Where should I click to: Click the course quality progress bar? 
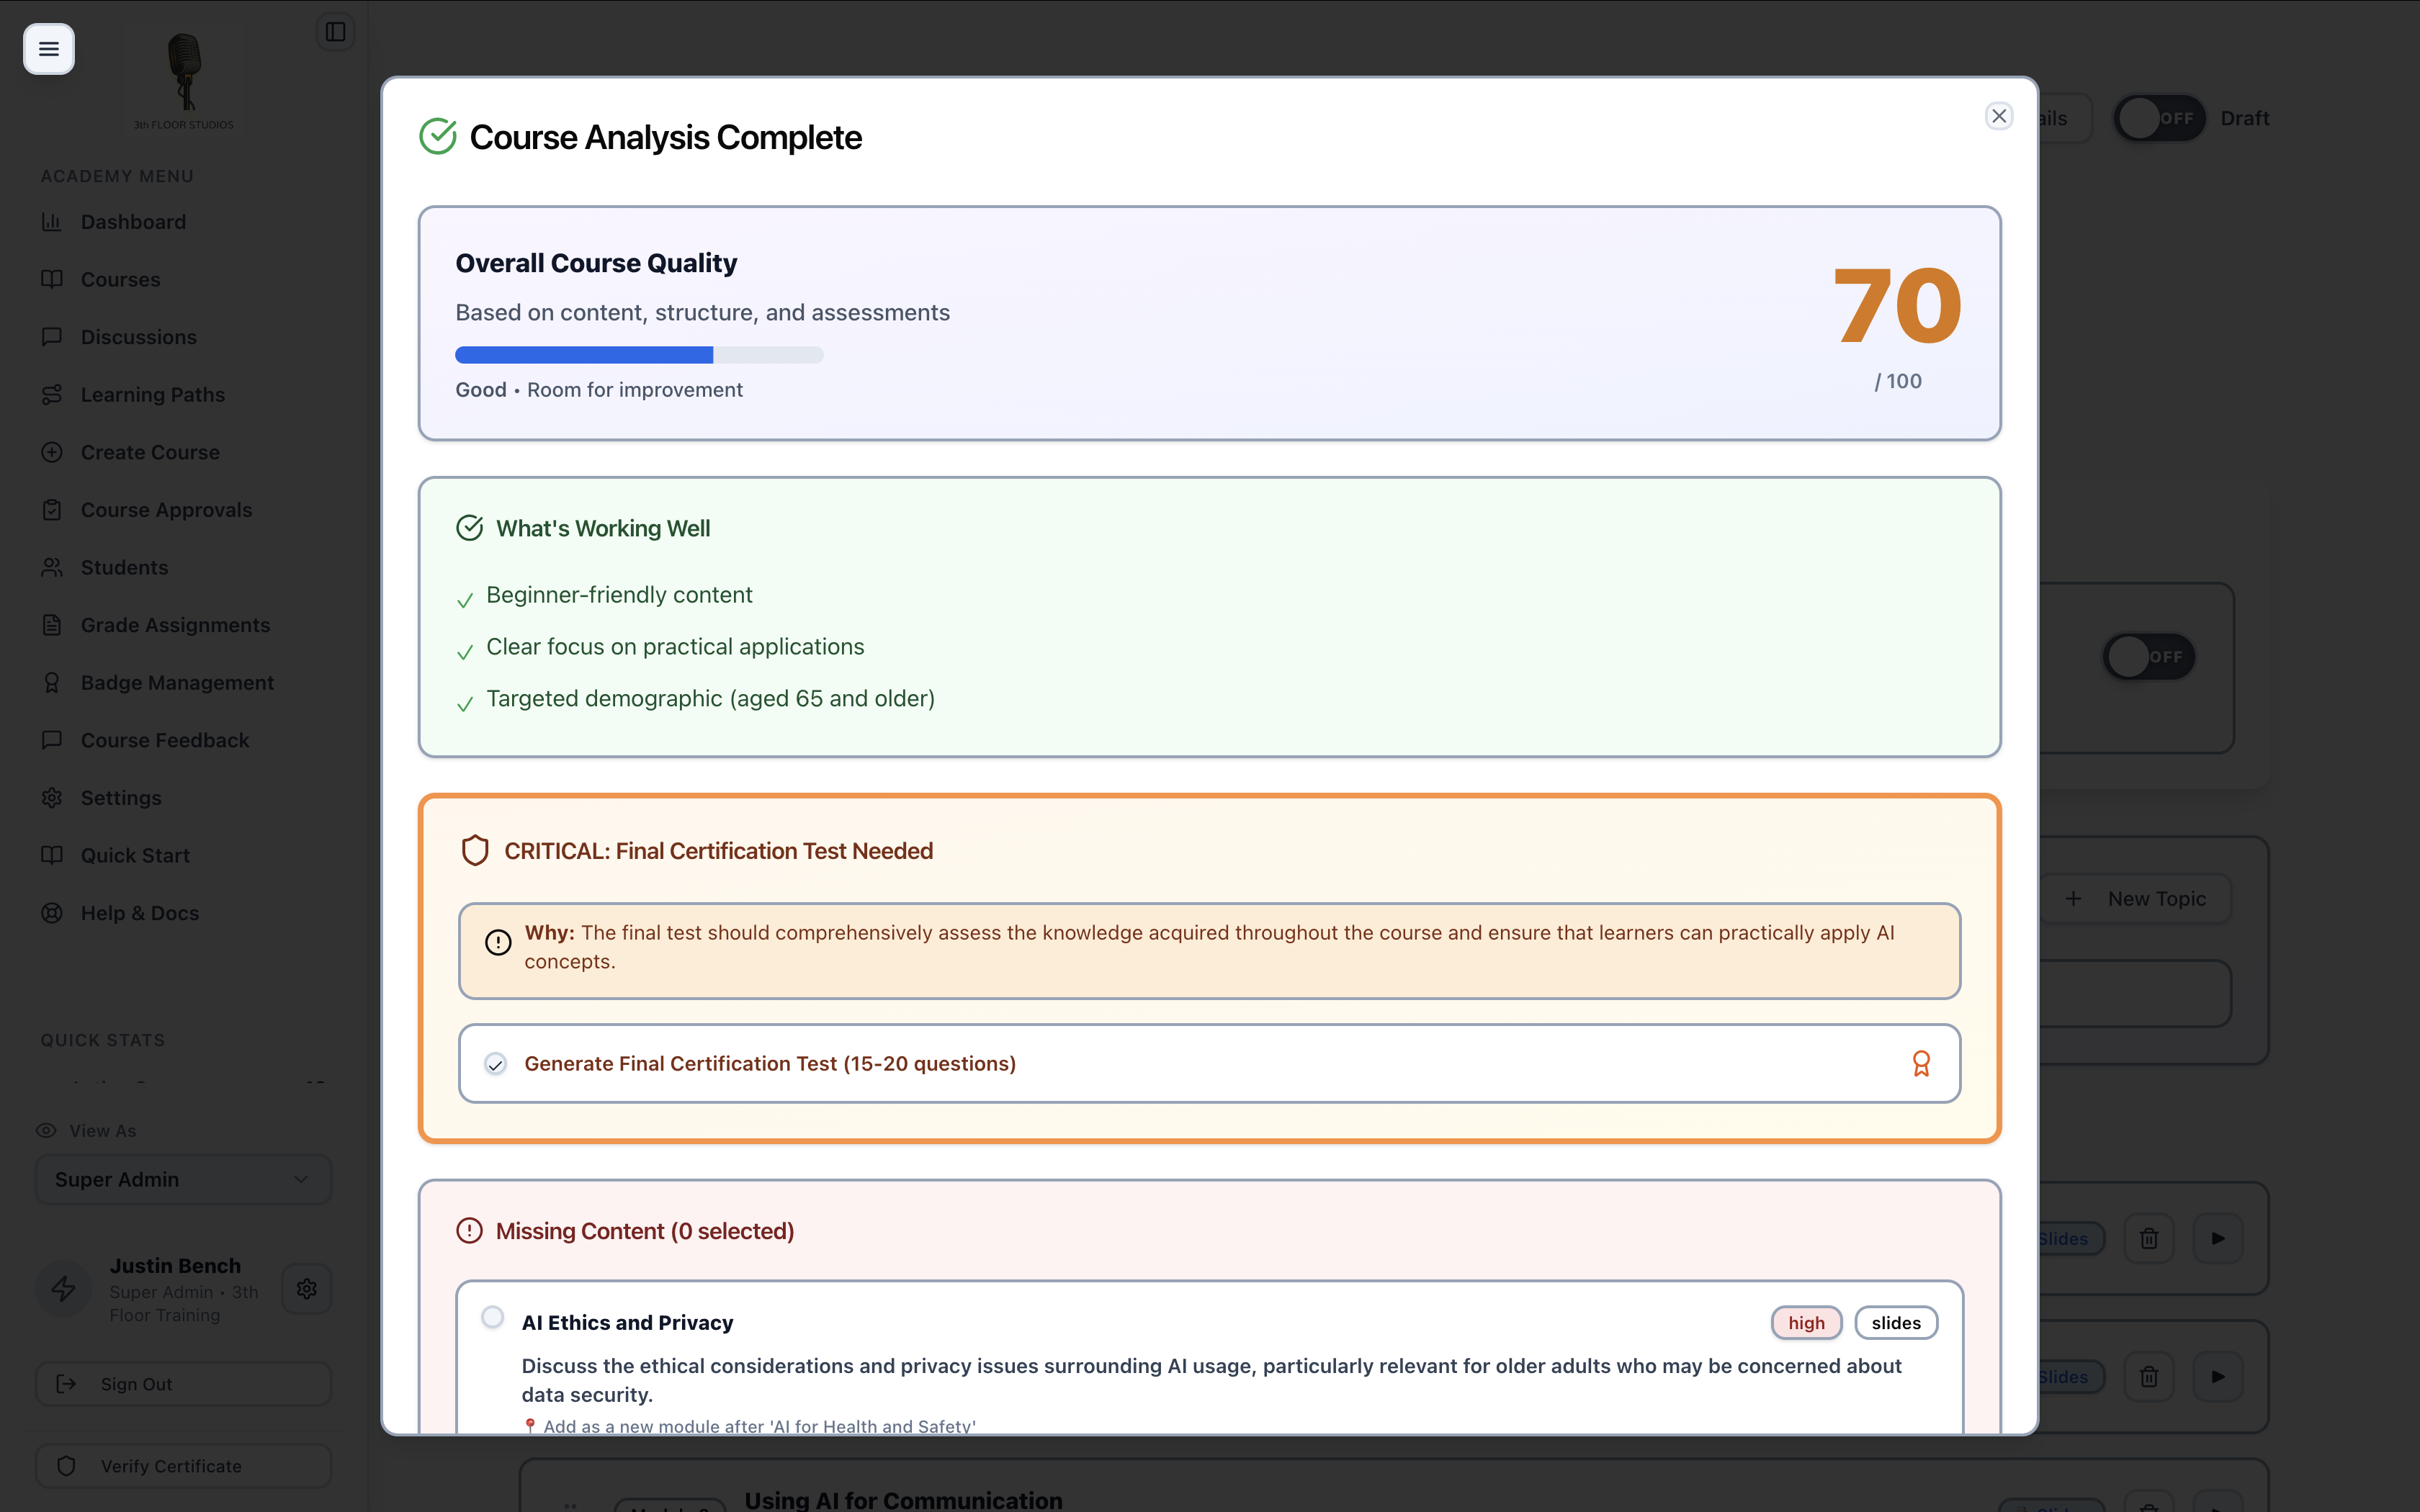tap(639, 355)
